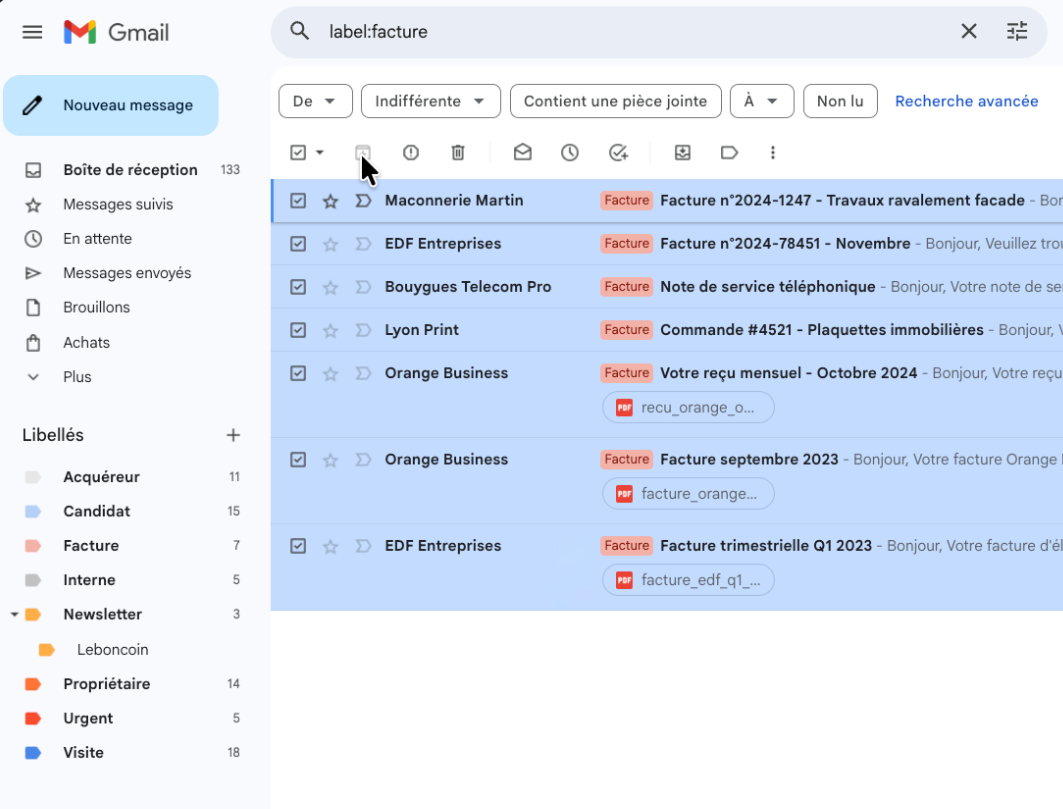Mark selected as read envelope icon
Screen dimensions: 1063x809
(522, 152)
